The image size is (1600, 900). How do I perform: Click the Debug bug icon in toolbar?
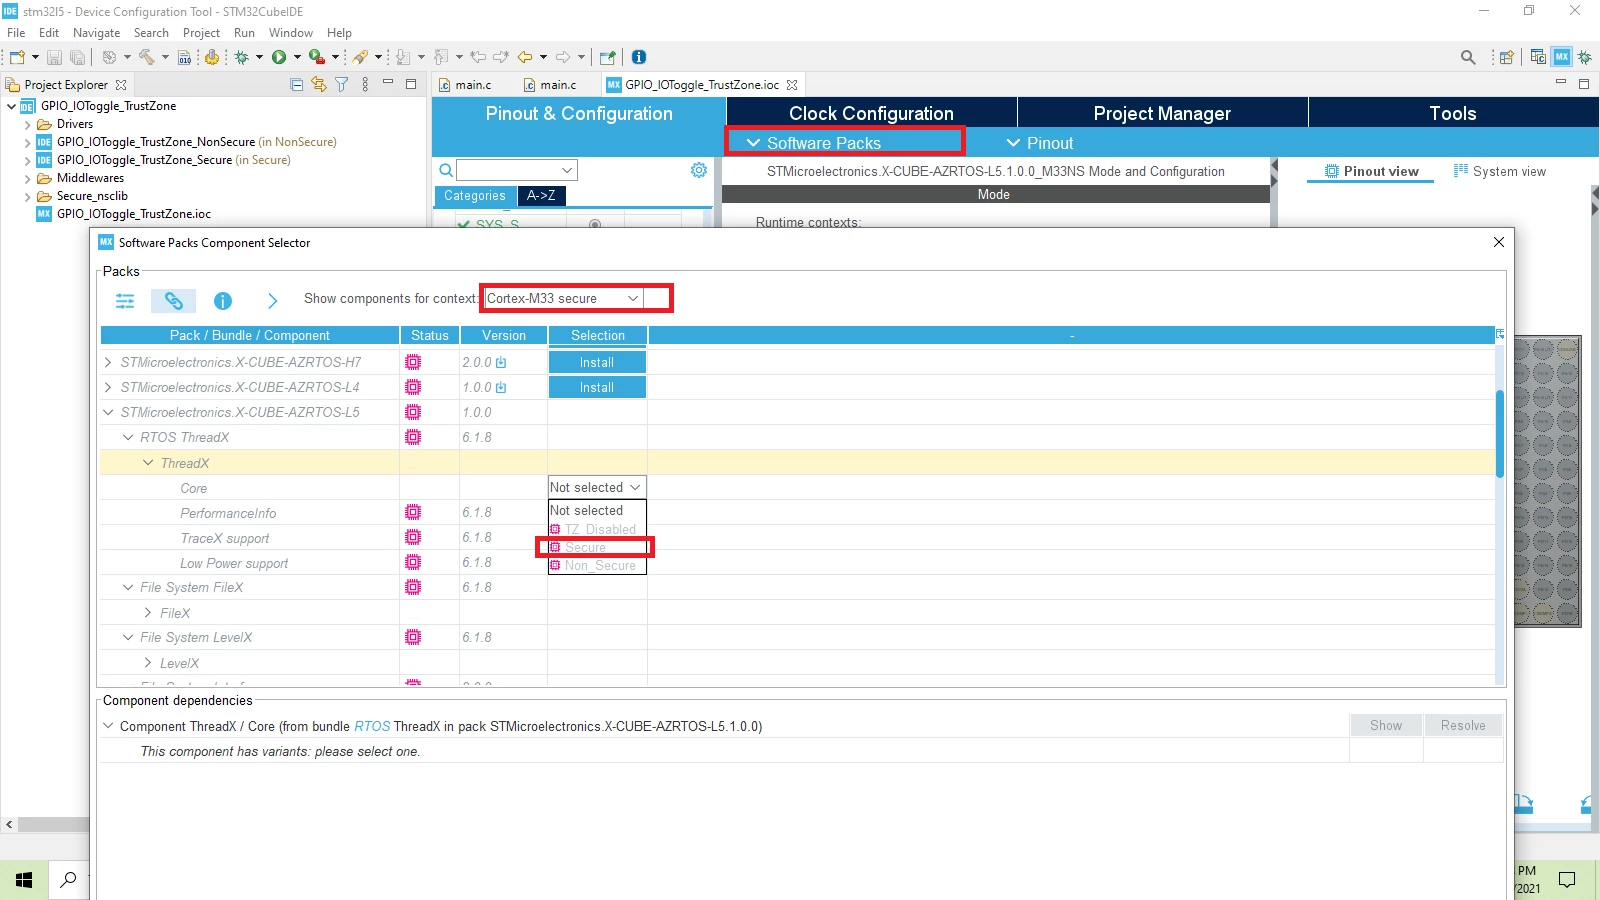(241, 57)
